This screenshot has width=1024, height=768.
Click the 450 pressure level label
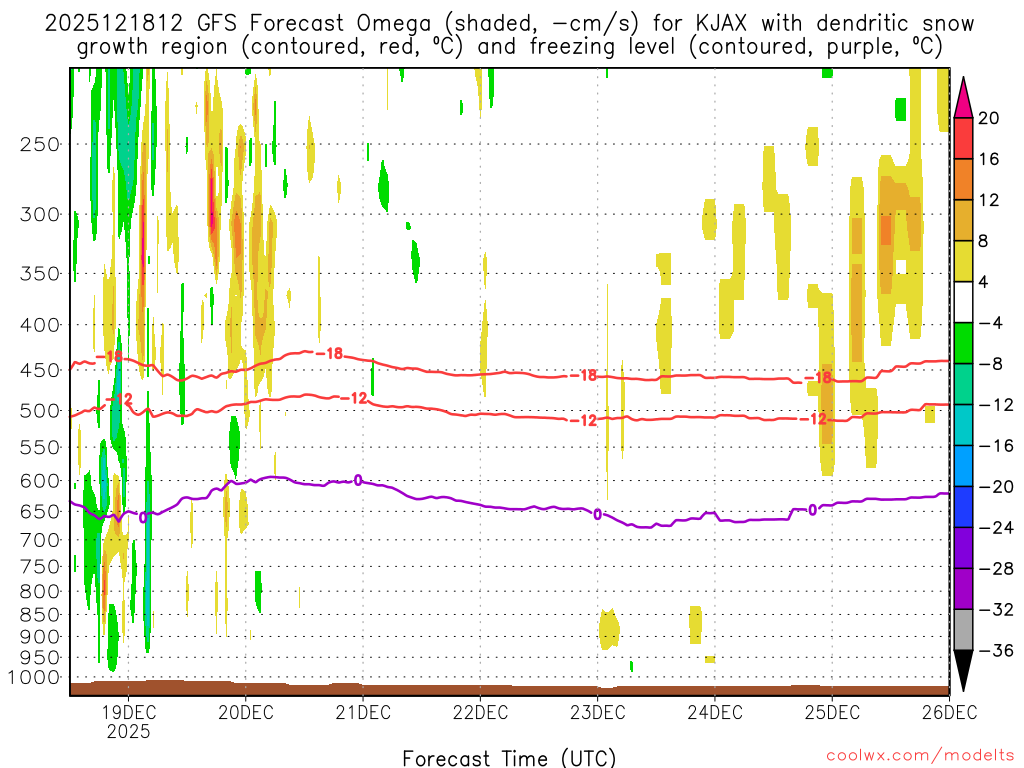pos(40,370)
